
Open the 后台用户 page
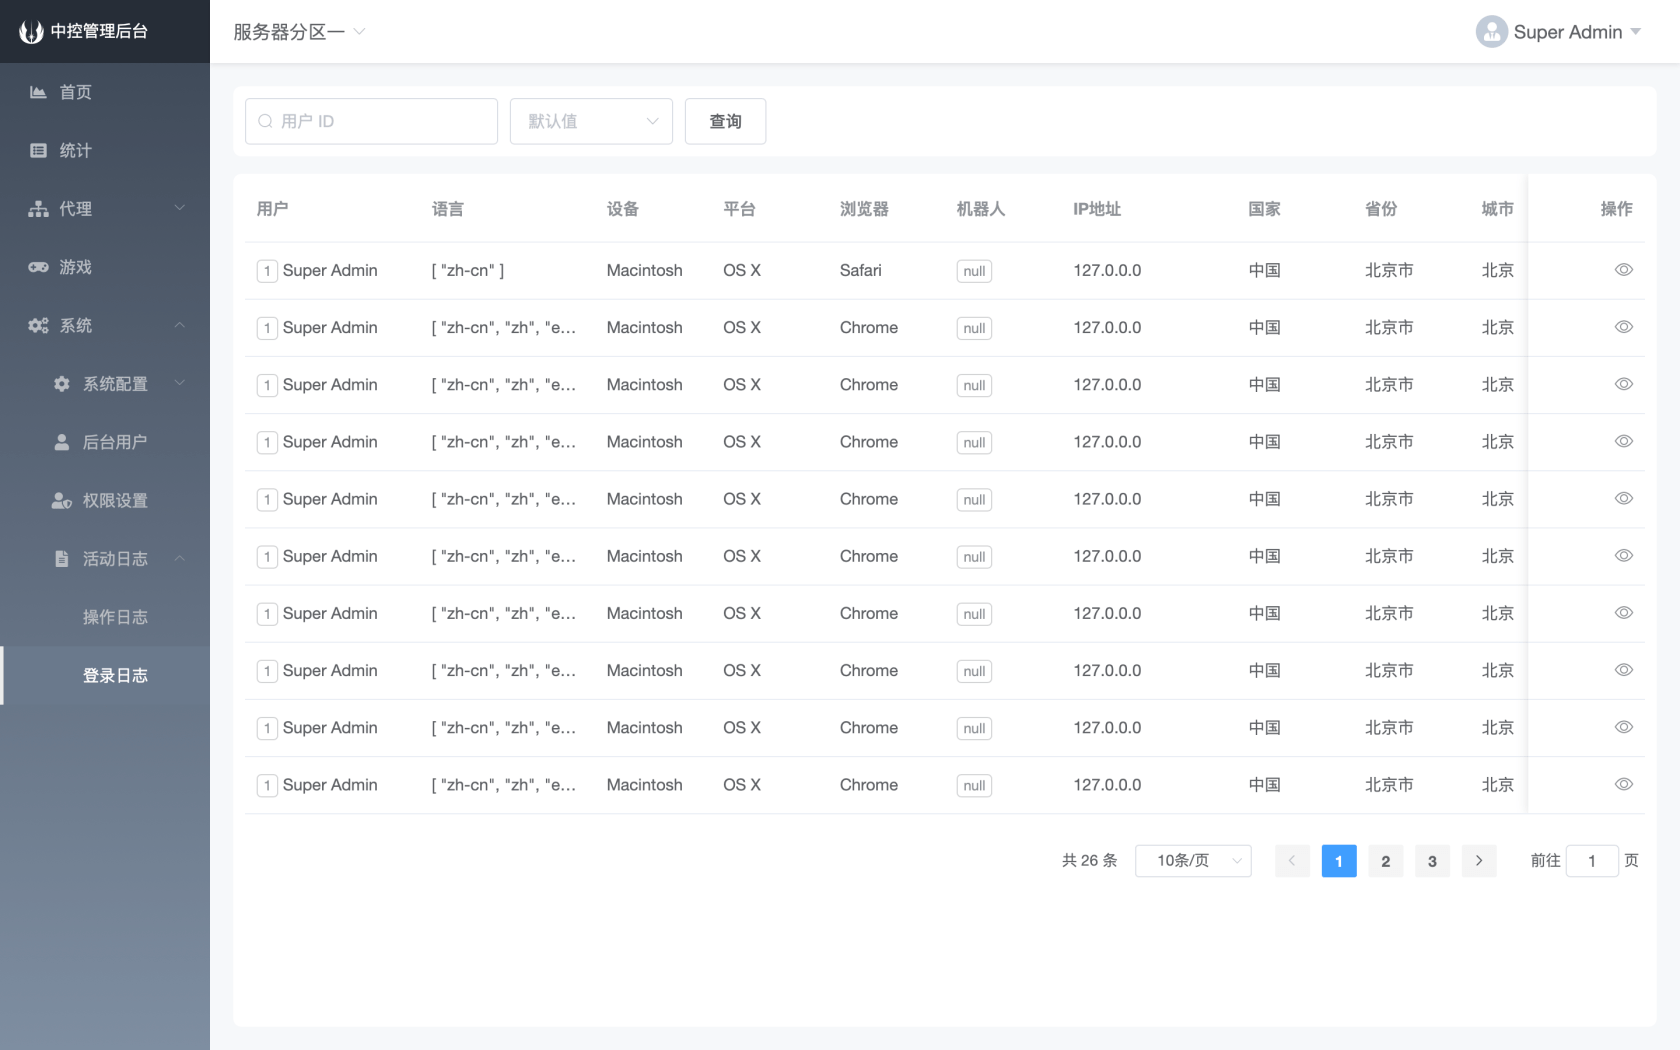click(105, 442)
